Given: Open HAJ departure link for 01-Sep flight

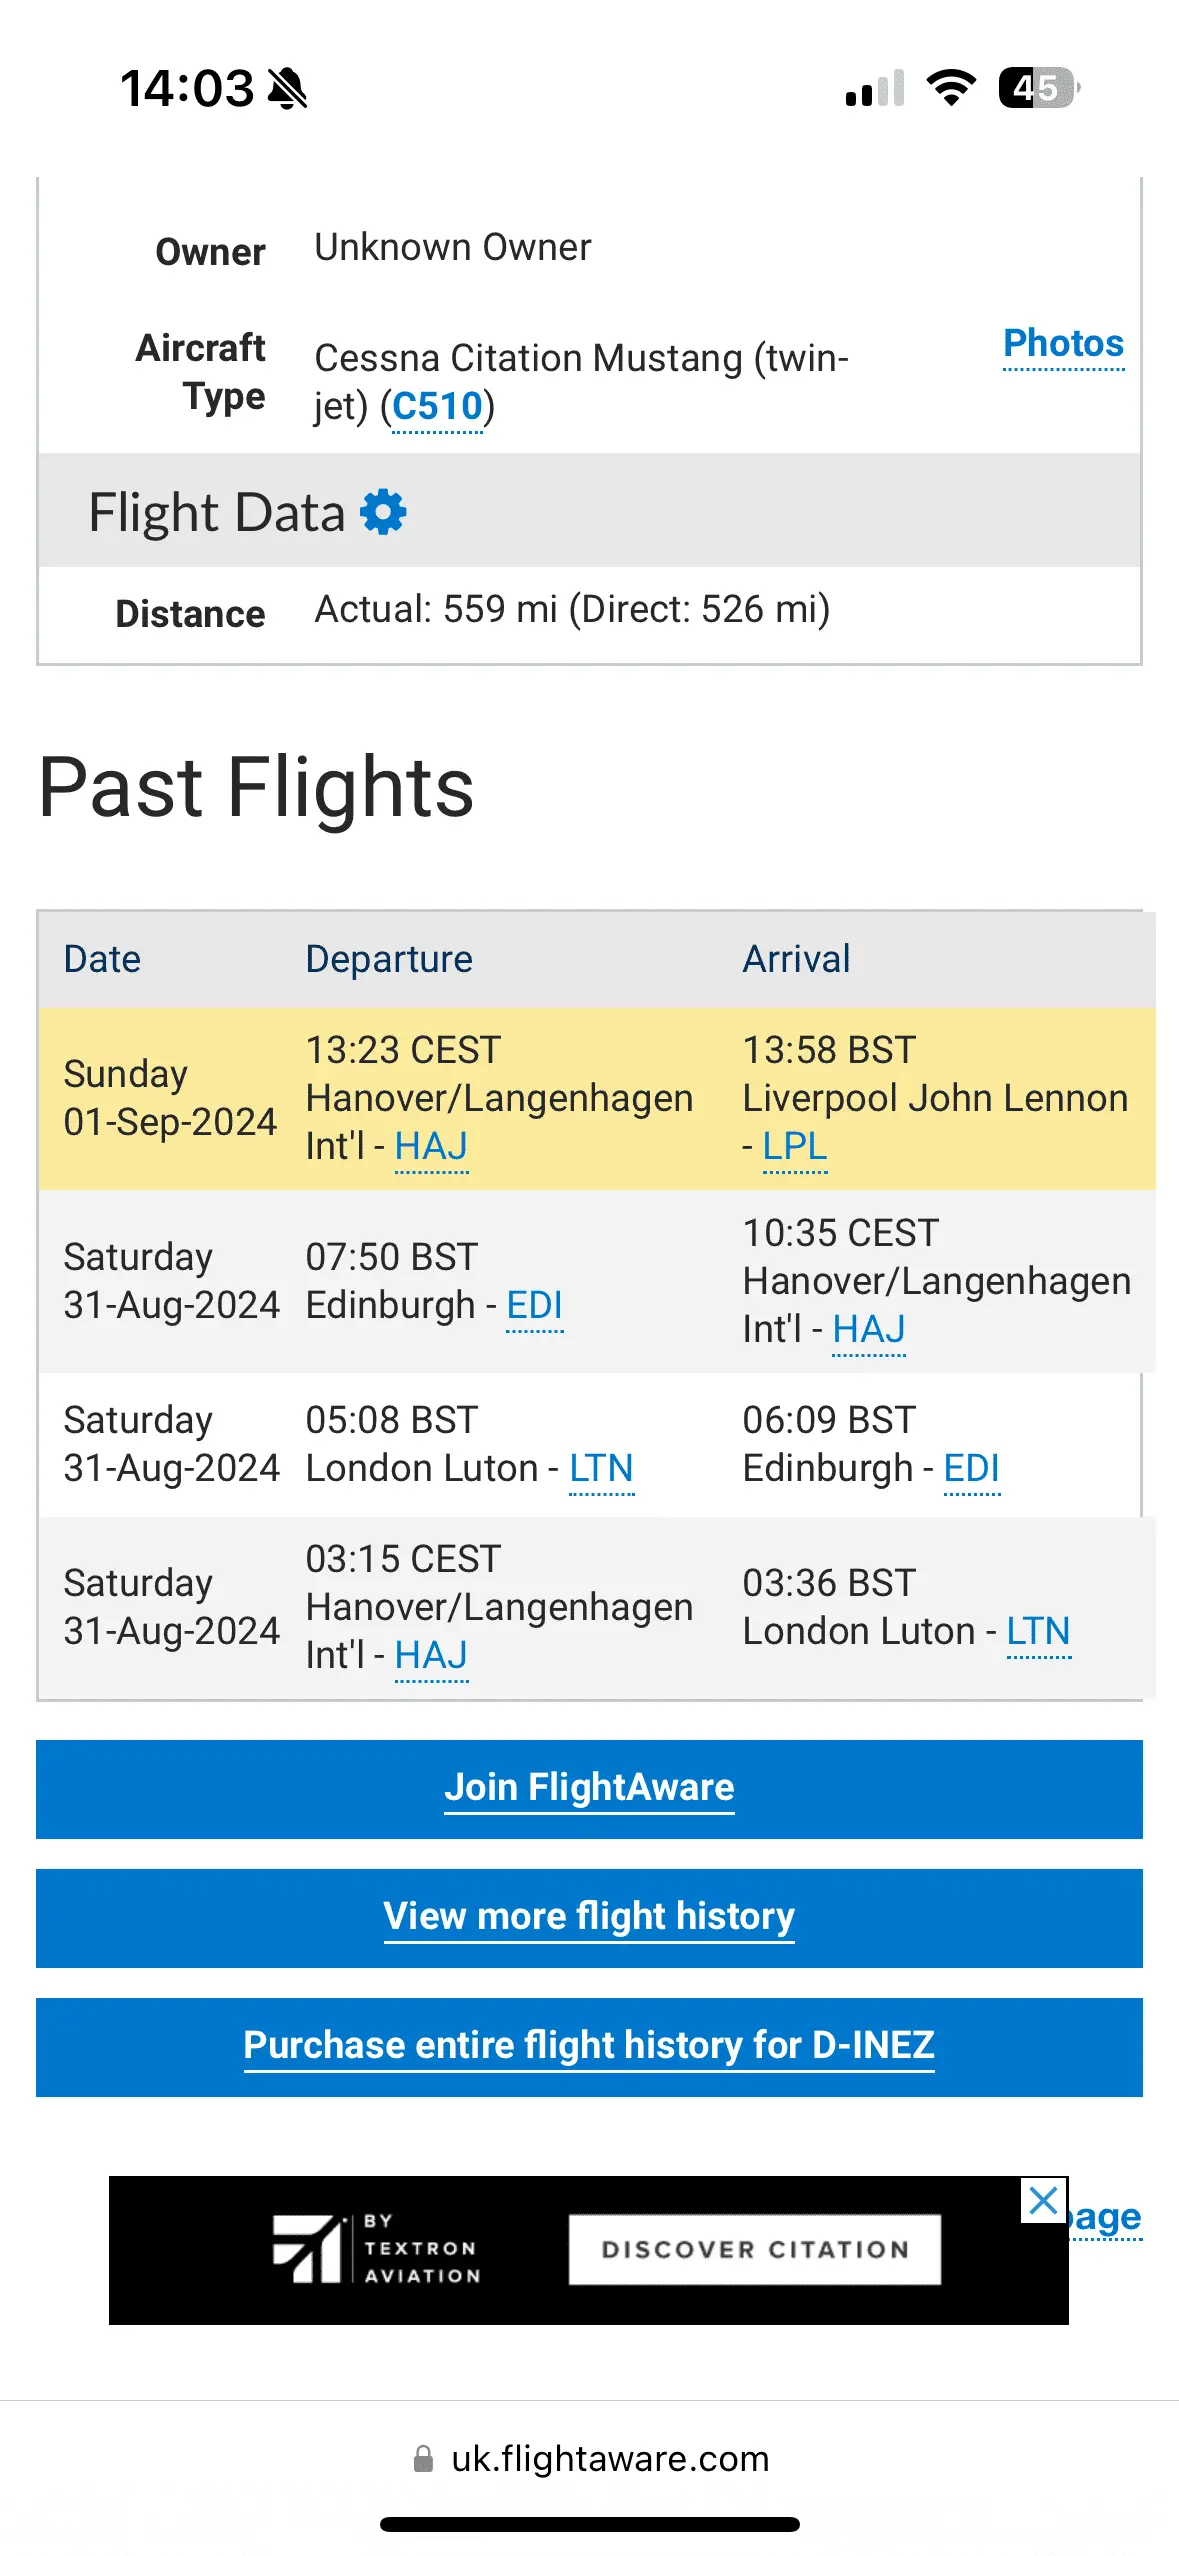Looking at the screenshot, I should tap(431, 1146).
